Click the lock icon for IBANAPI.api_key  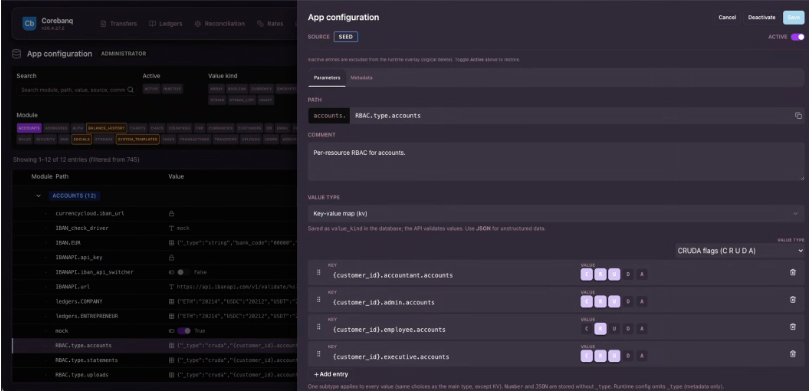(172, 257)
